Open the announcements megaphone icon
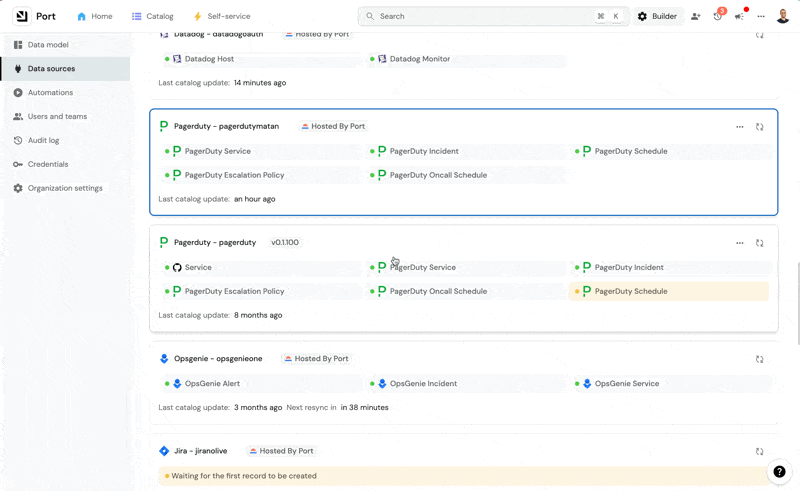Viewport: 800px width, 491px height. (739, 16)
